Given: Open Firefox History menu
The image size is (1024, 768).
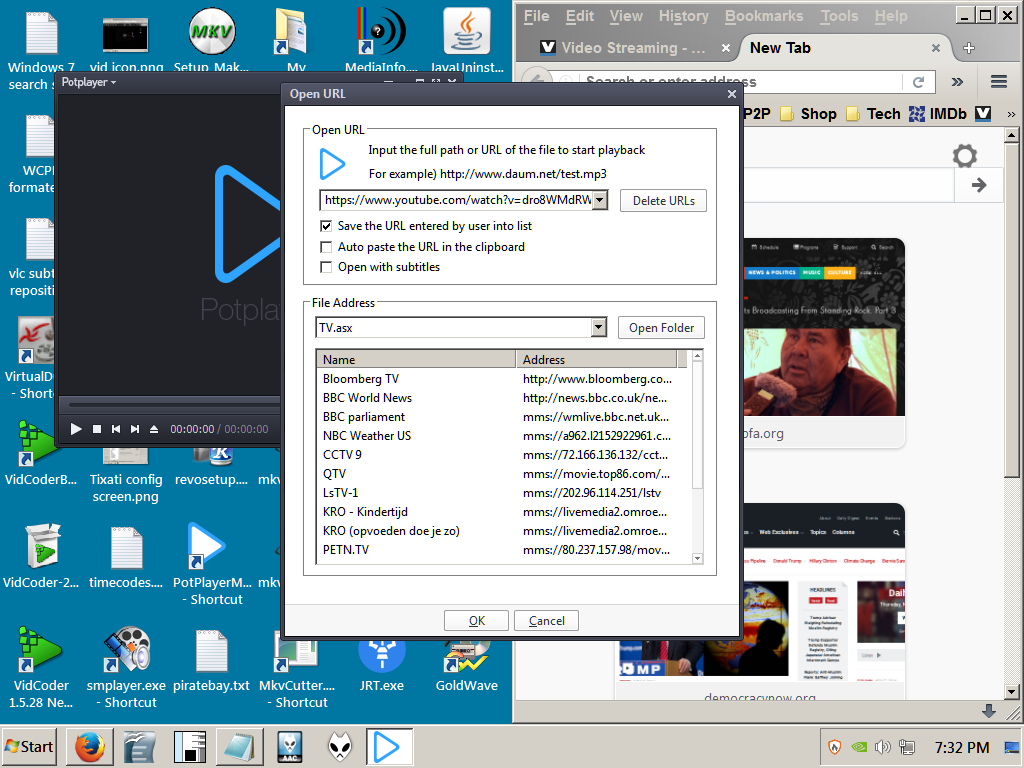Looking at the screenshot, I should pyautogui.click(x=683, y=16).
